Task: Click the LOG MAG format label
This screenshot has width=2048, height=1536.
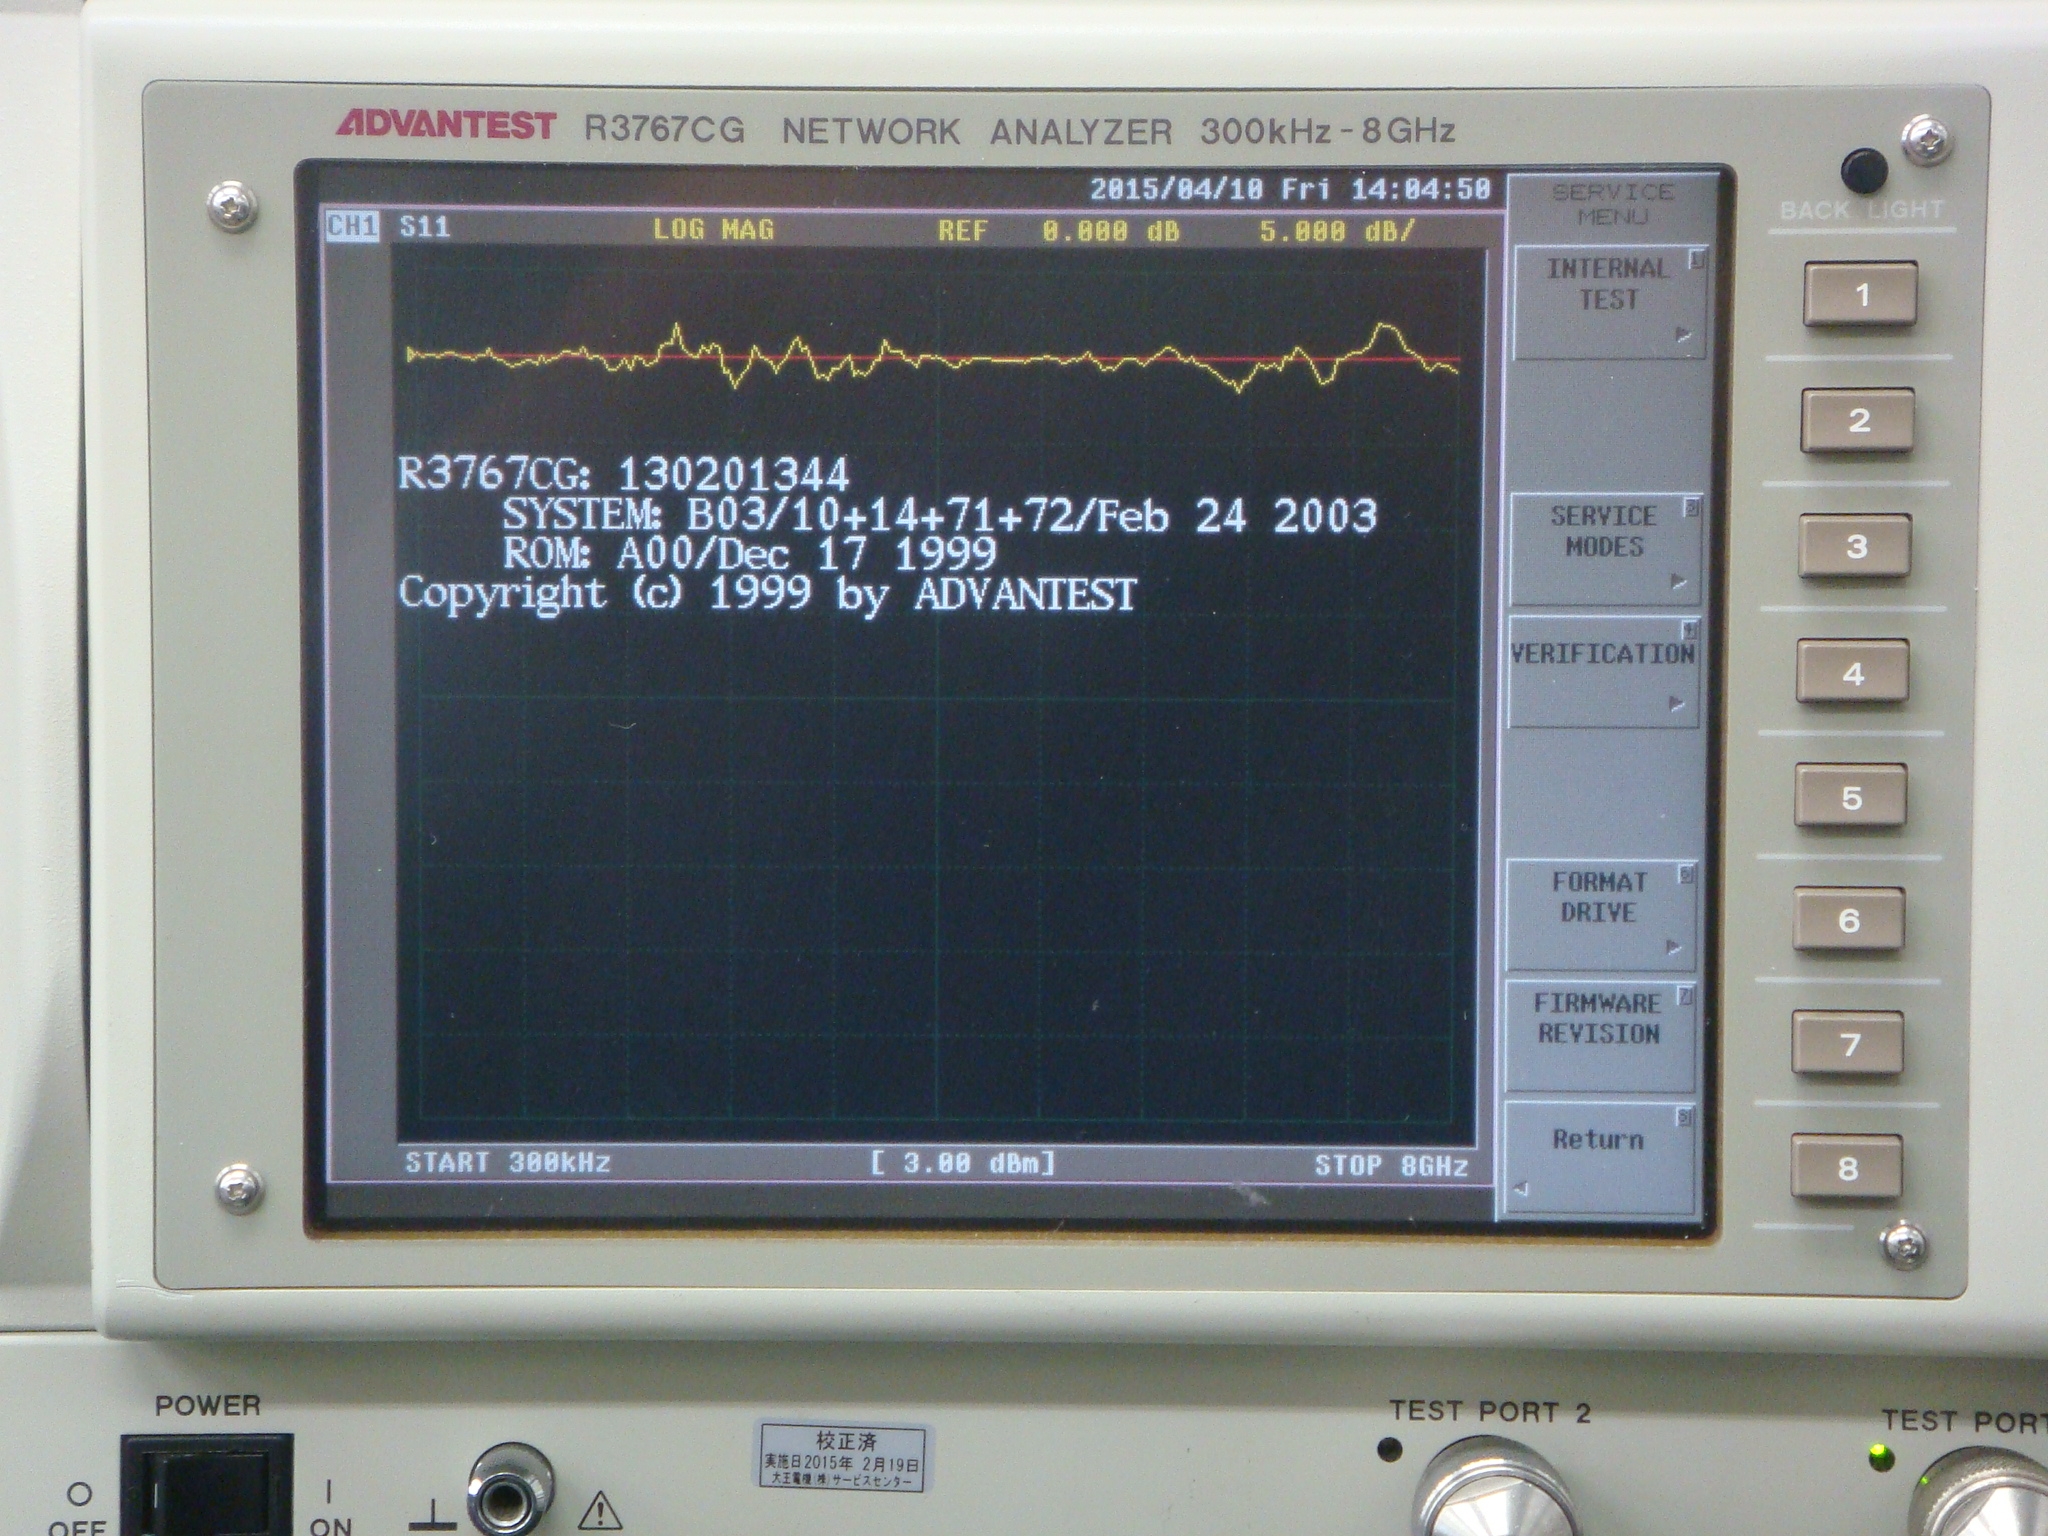Action: click(x=714, y=230)
